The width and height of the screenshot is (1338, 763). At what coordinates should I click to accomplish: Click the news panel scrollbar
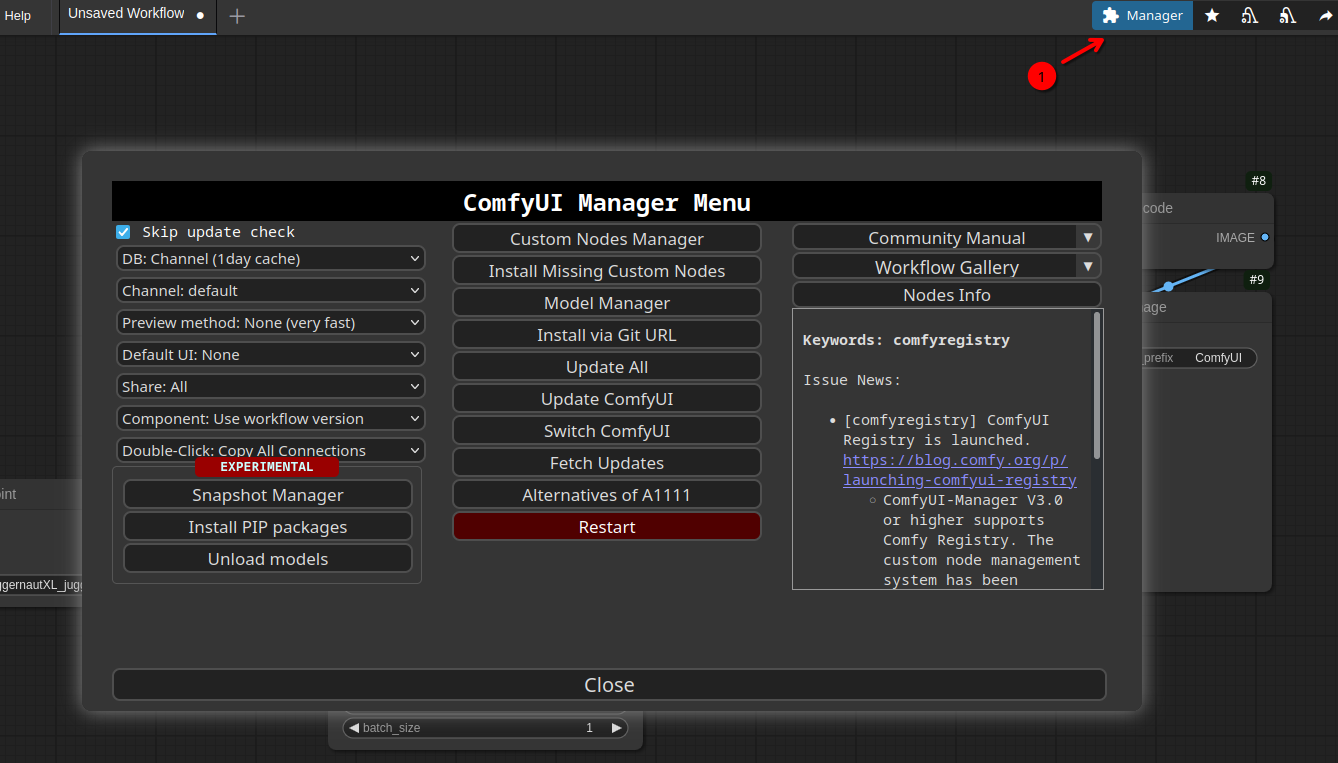coord(1097,385)
